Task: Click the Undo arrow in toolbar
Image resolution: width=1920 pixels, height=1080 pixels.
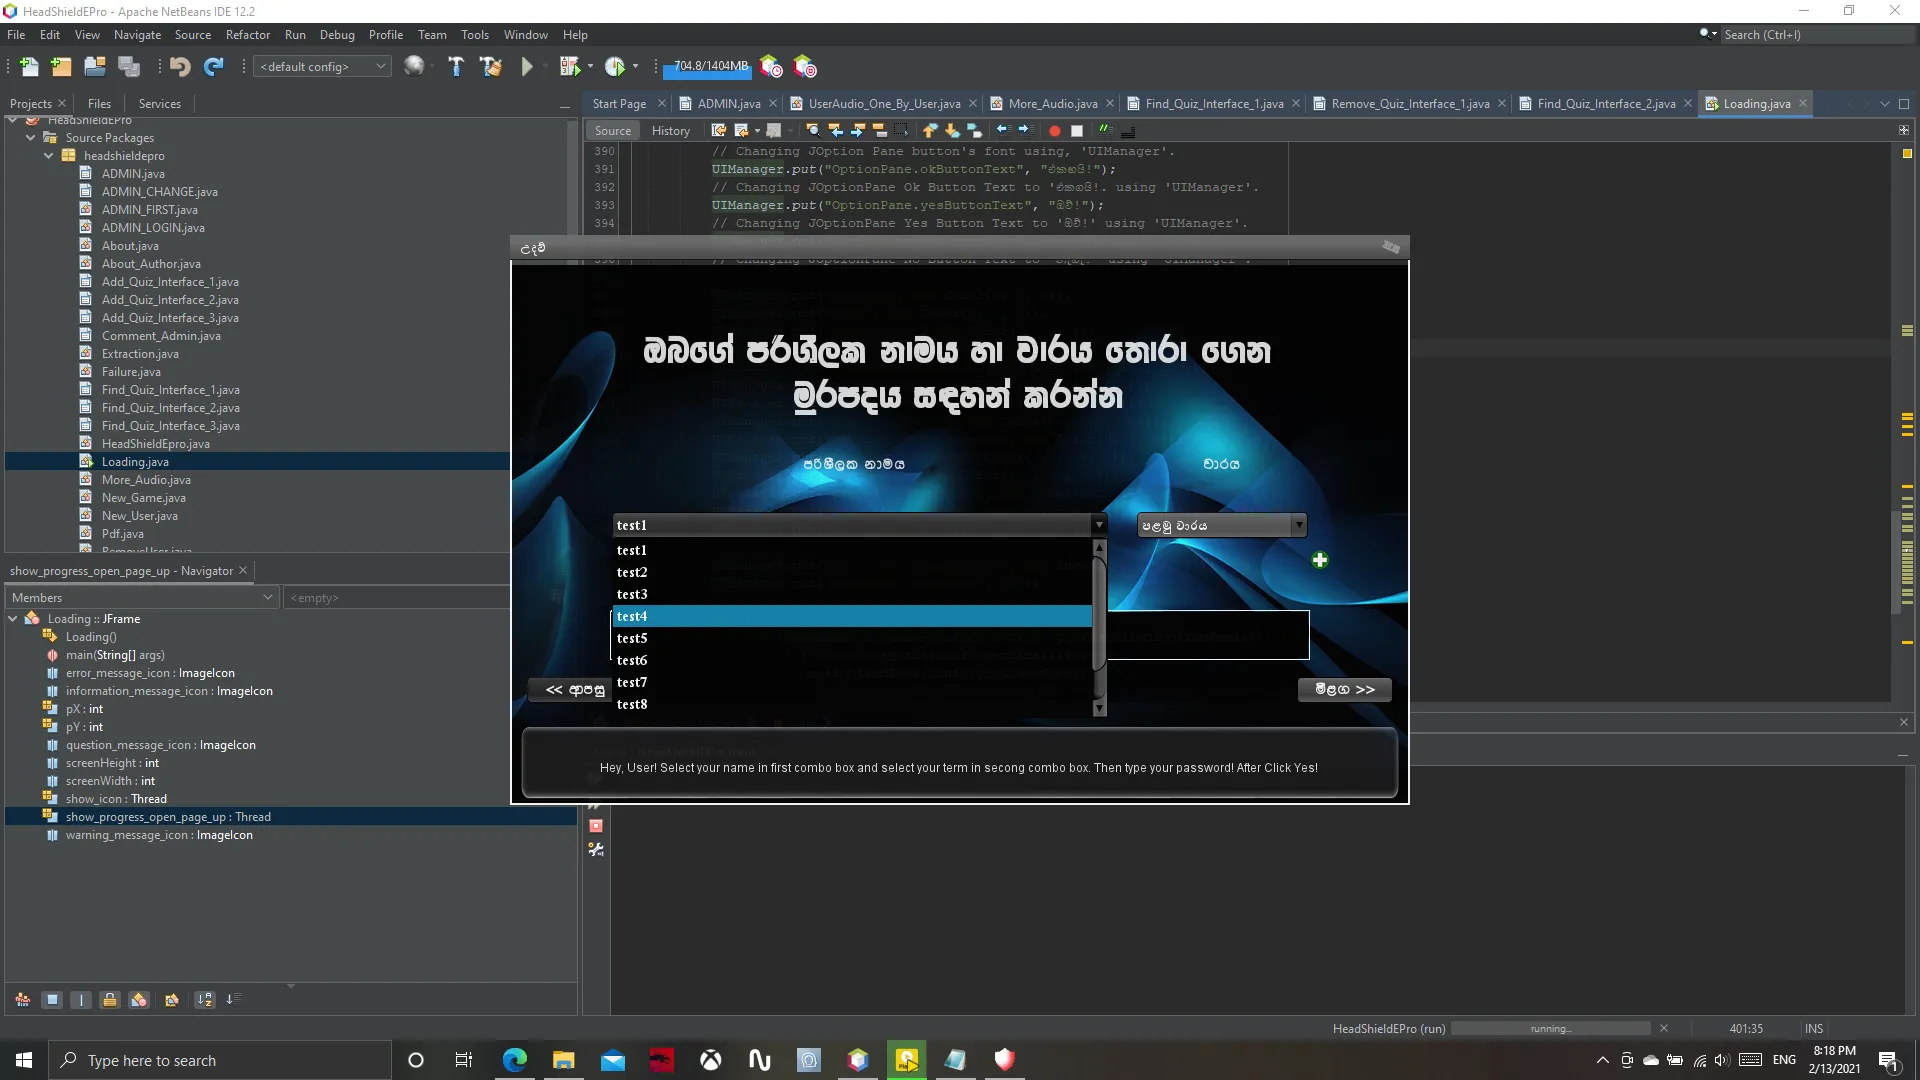Action: click(x=180, y=67)
